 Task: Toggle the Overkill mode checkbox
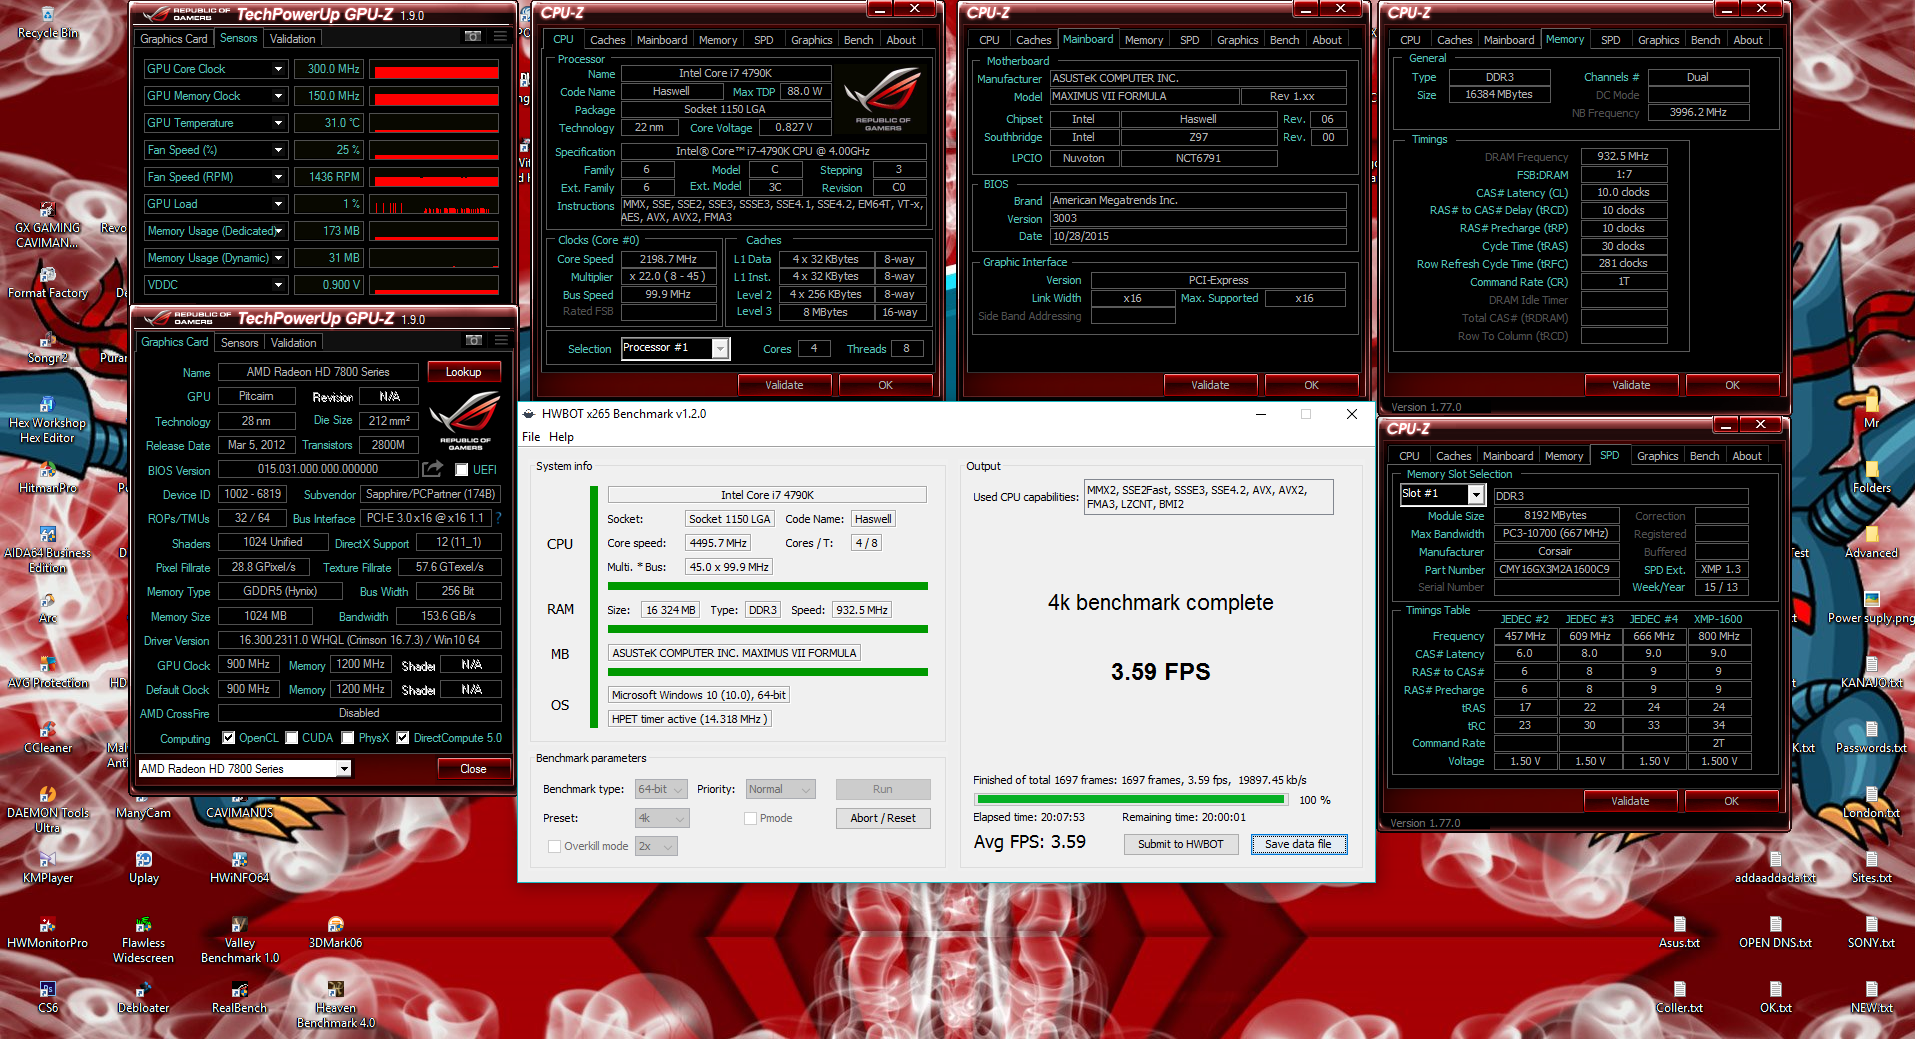pos(554,846)
